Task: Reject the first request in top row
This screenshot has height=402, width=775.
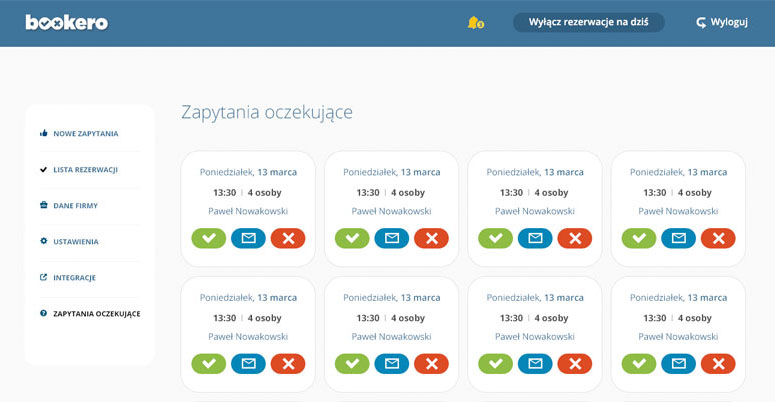Action: (x=288, y=238)
